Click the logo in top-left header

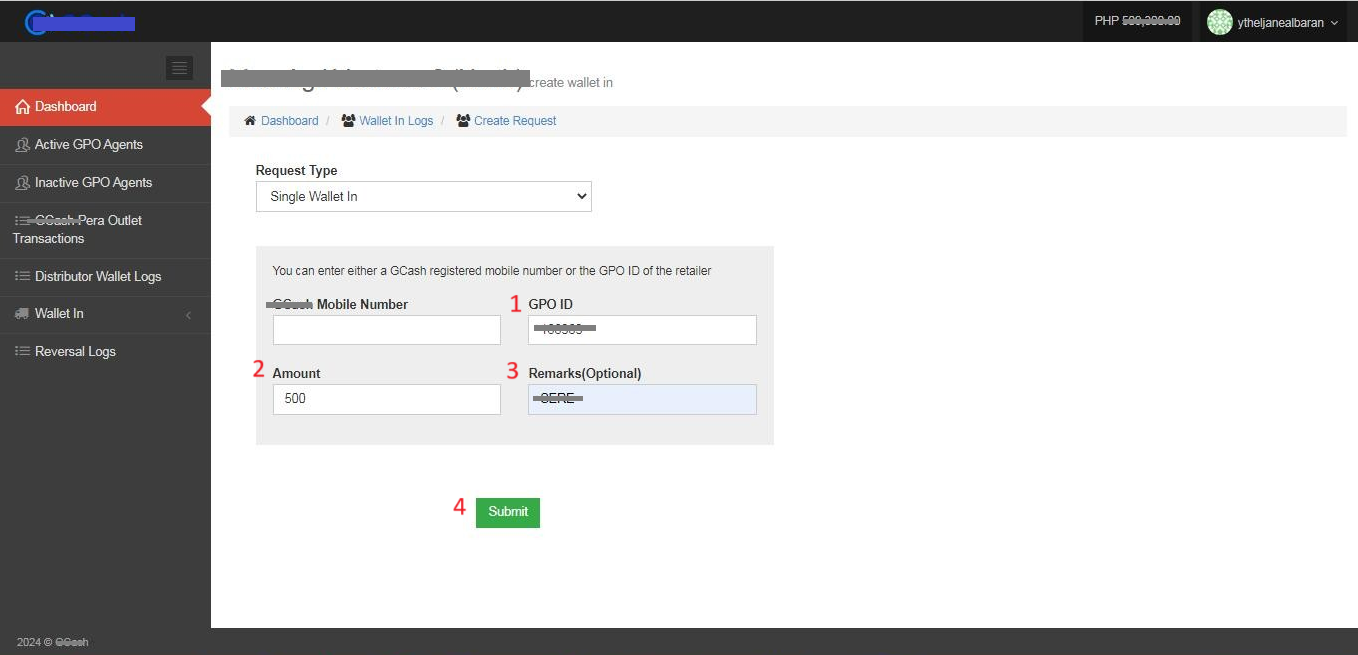tap(80, 22)
